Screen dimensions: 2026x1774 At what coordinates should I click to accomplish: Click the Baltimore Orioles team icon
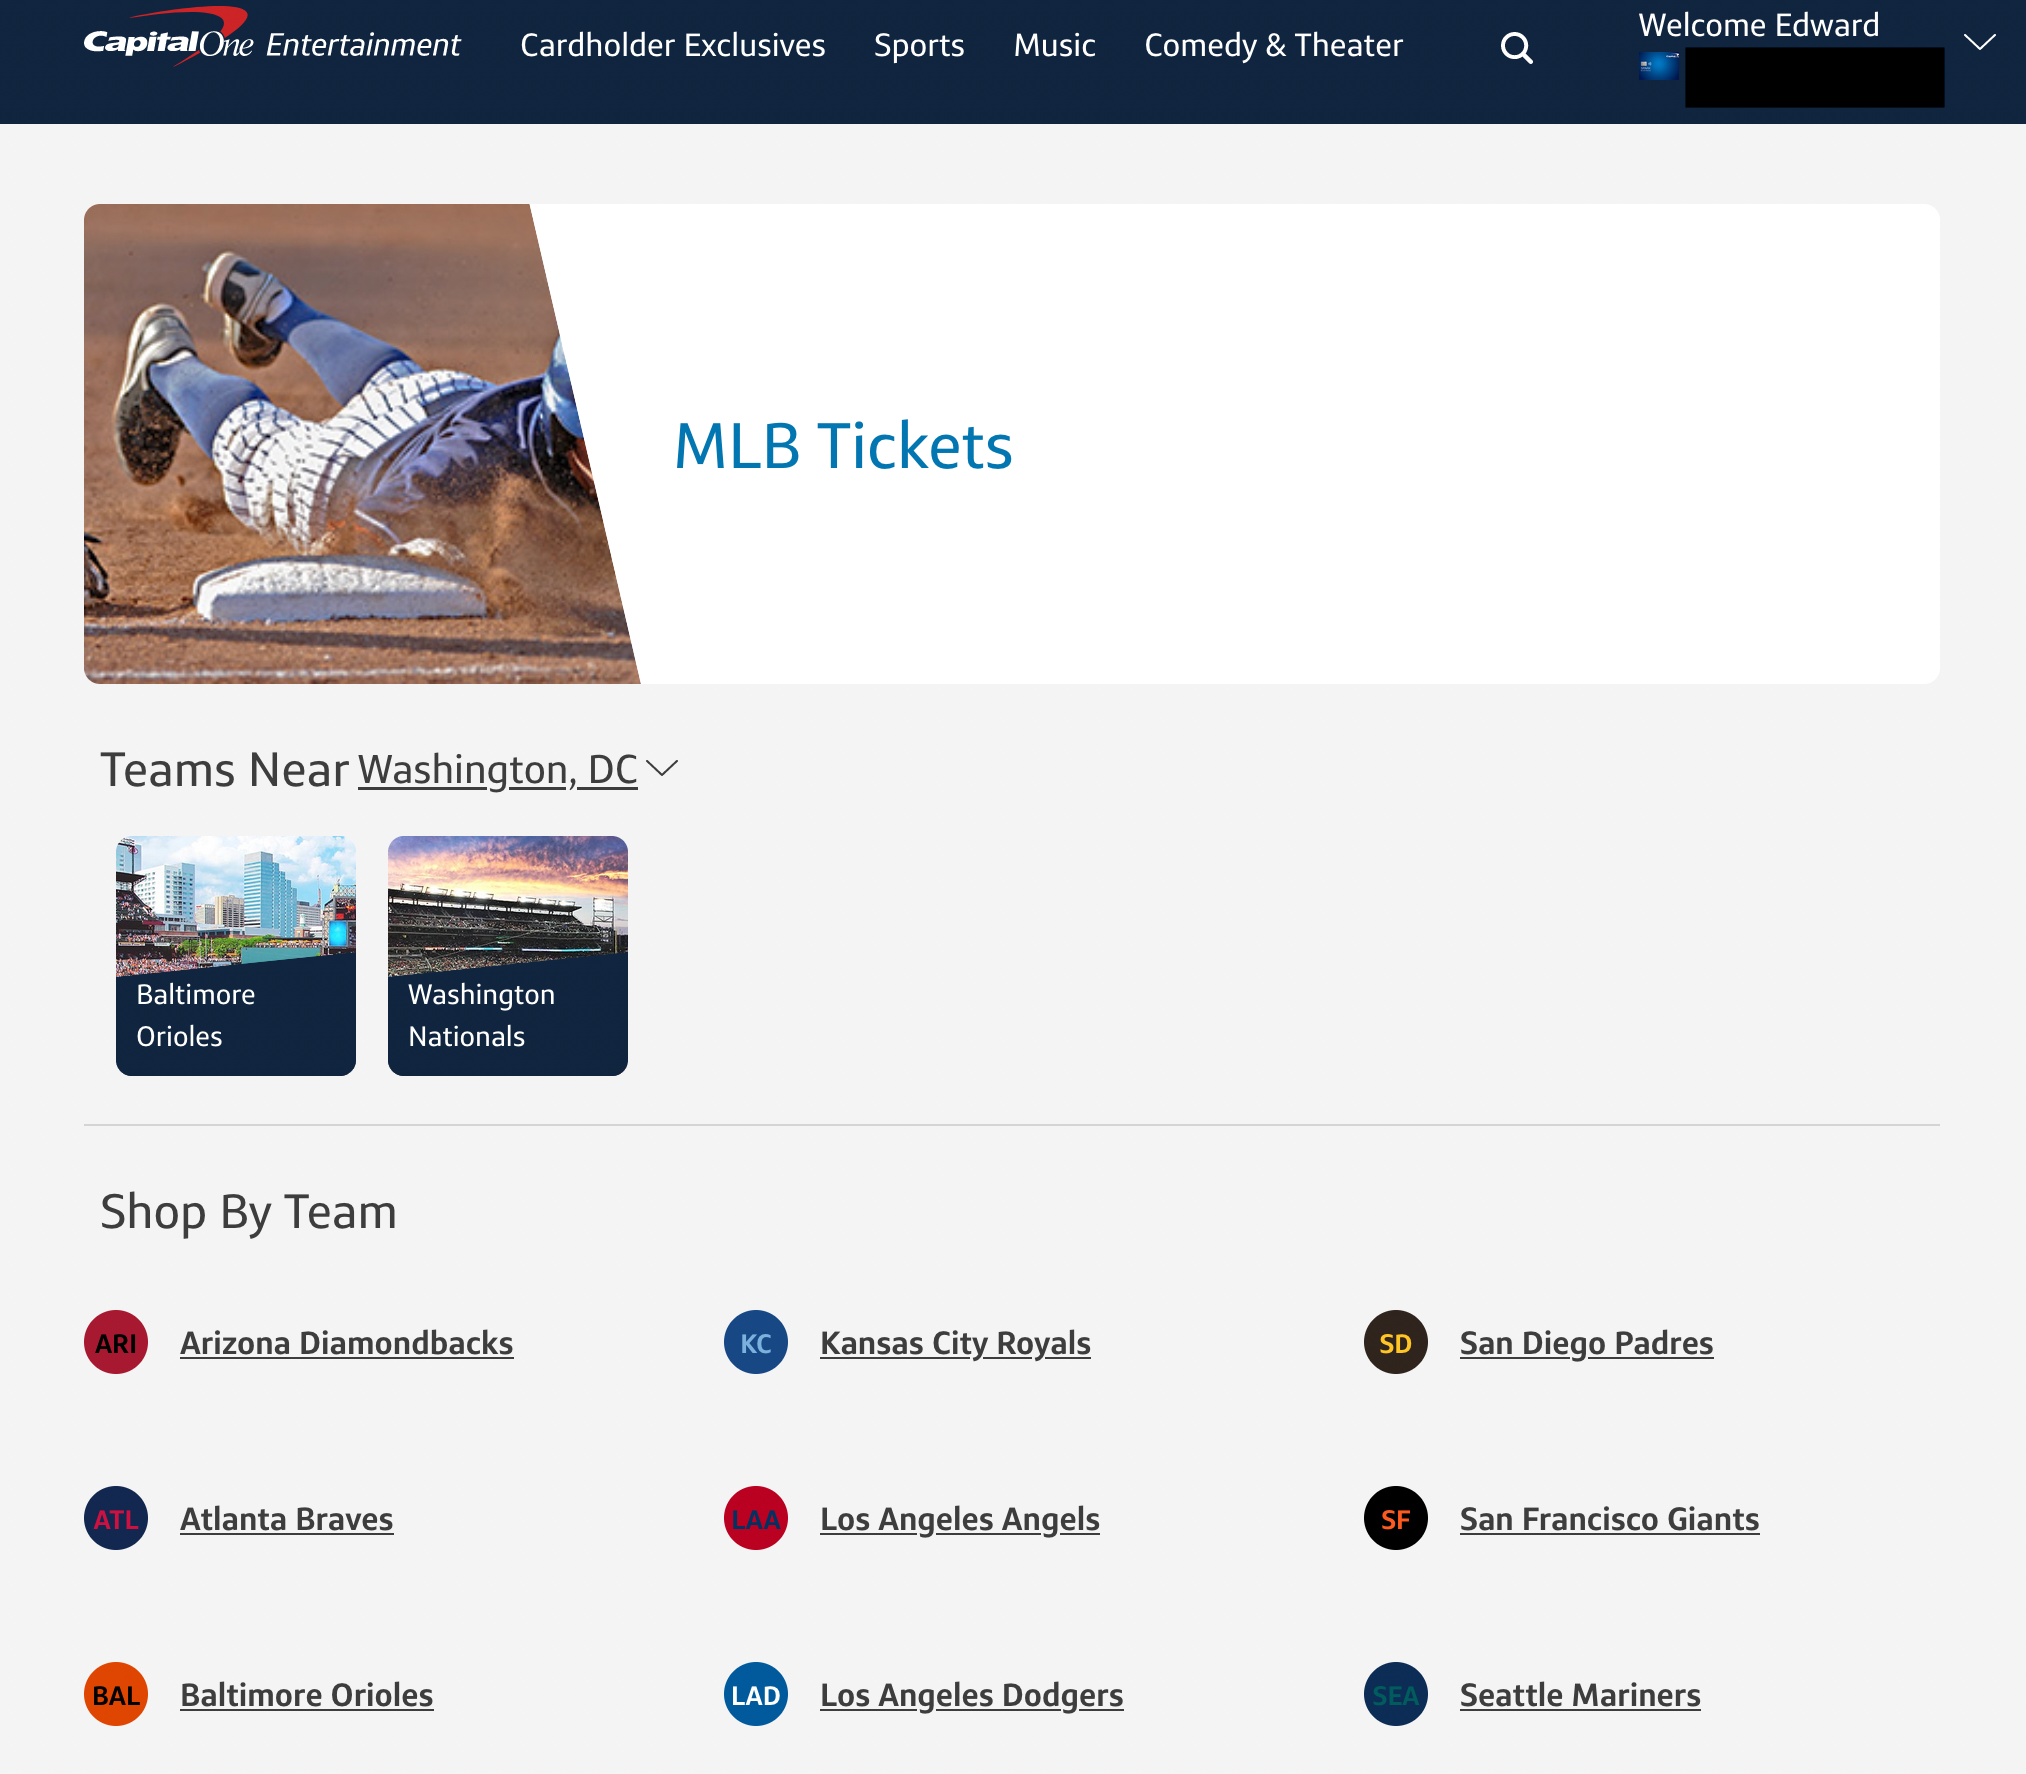114,1695
